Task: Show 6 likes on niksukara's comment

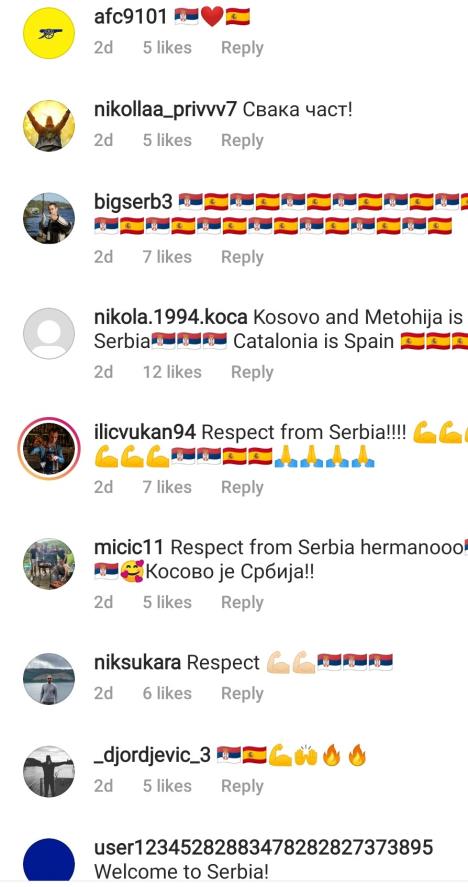Action: click(167, 694)
